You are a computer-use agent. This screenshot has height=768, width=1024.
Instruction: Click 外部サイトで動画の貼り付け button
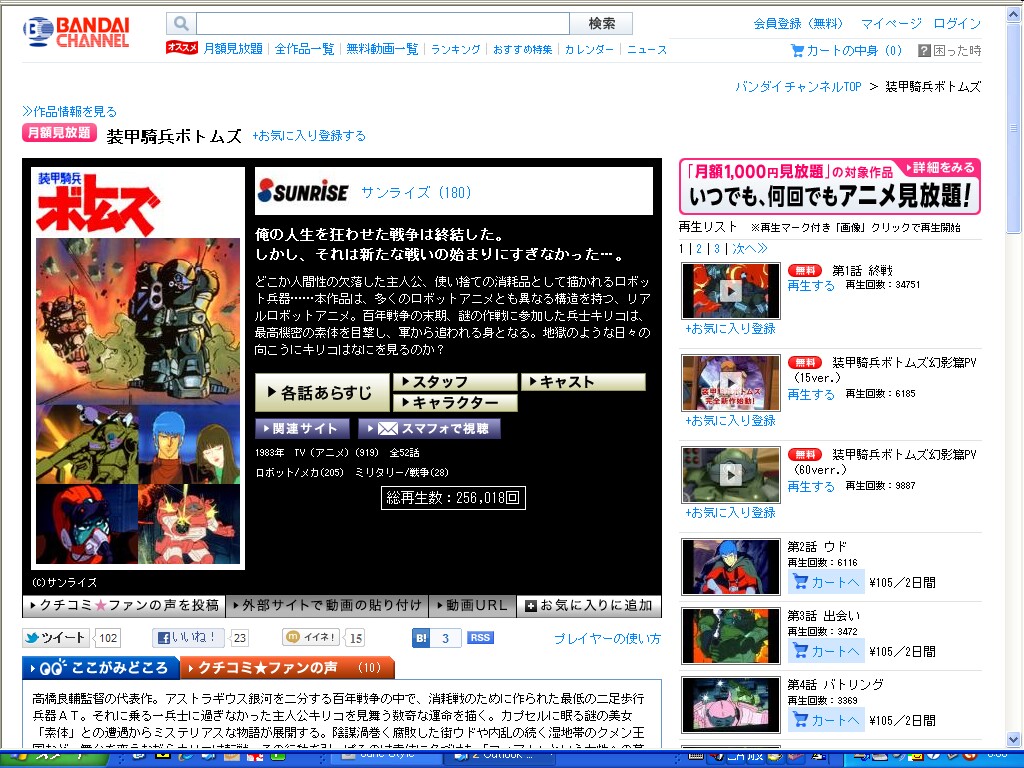tap(327, 605)
